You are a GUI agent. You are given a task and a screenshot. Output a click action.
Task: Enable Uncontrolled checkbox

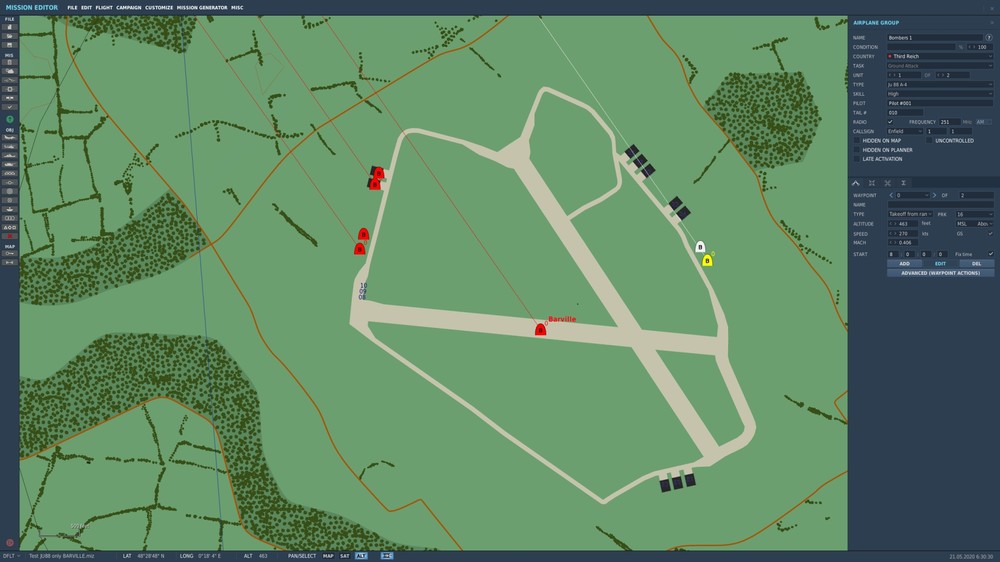[x=929, y=140]
